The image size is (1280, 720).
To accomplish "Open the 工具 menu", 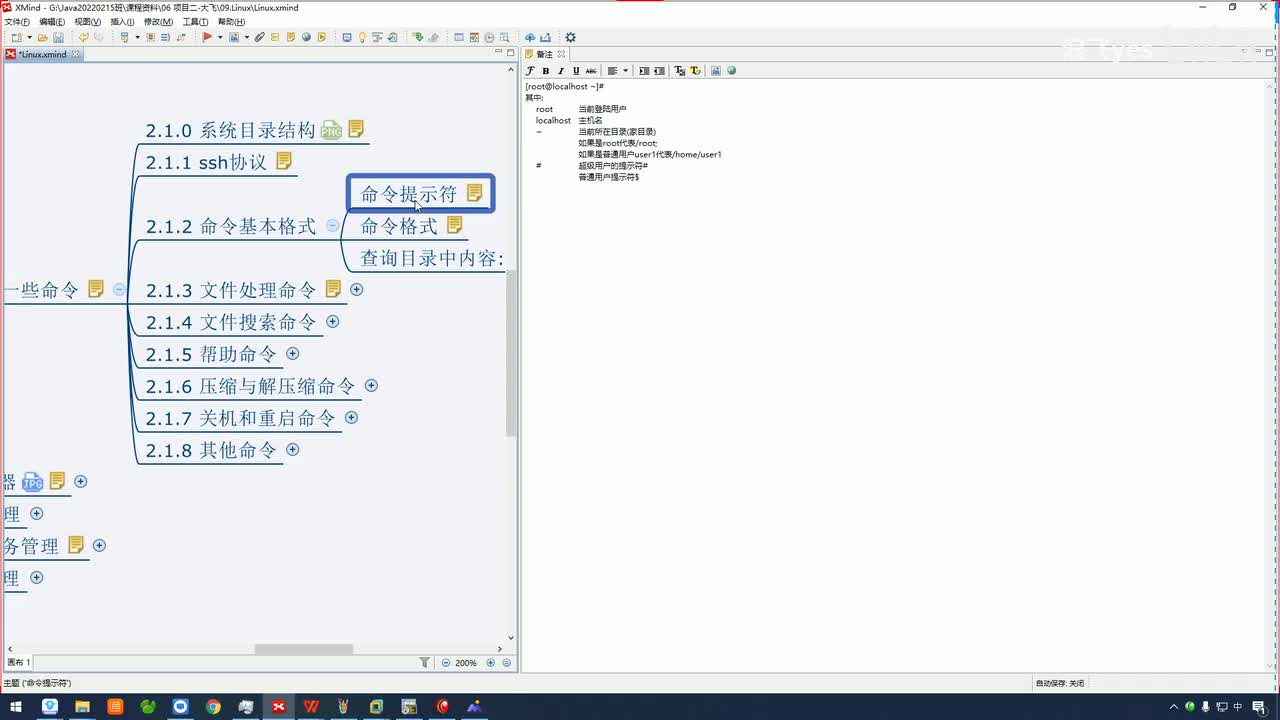I will pyautogui.click(x=195, y=21).
